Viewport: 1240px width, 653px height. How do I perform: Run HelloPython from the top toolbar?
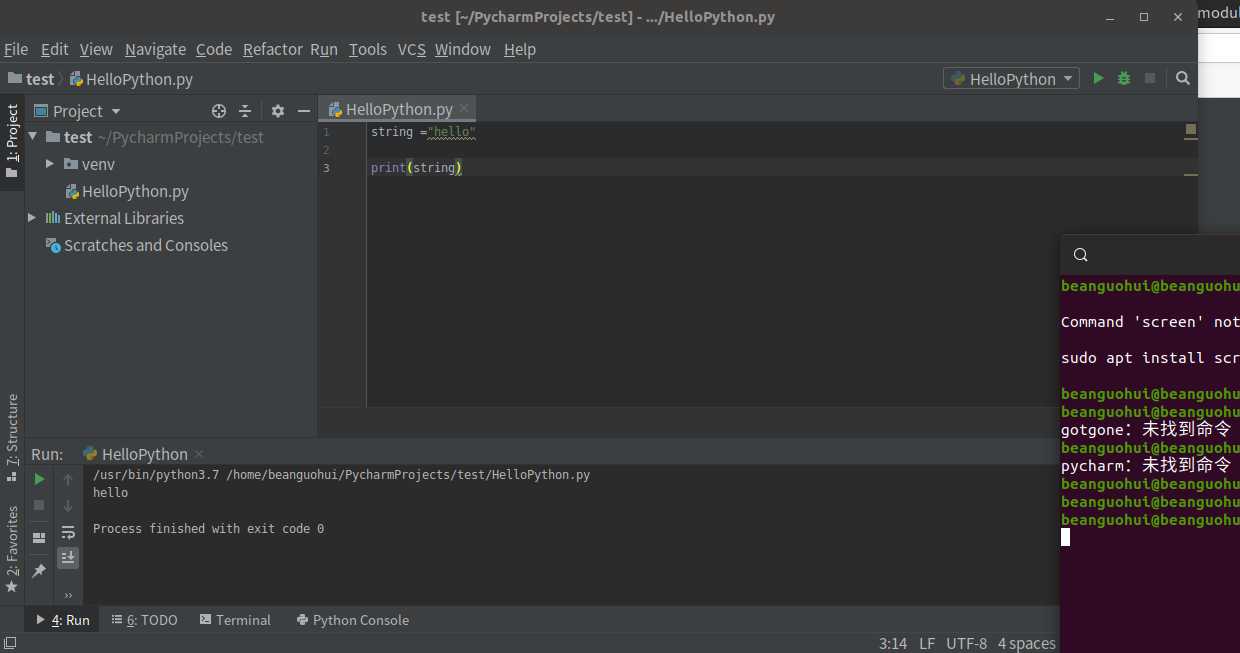(x=1098, y=78)
